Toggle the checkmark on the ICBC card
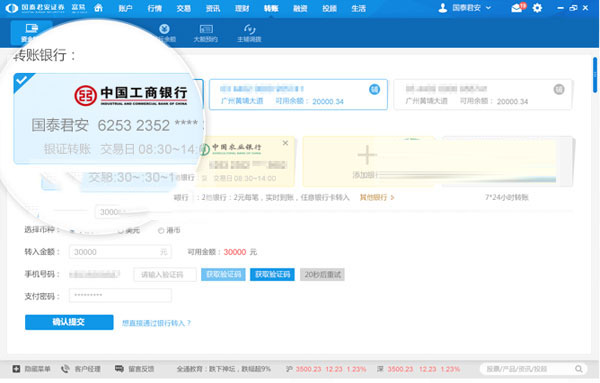Viewport: 600px width, 383px height. [x=21, y=80]
